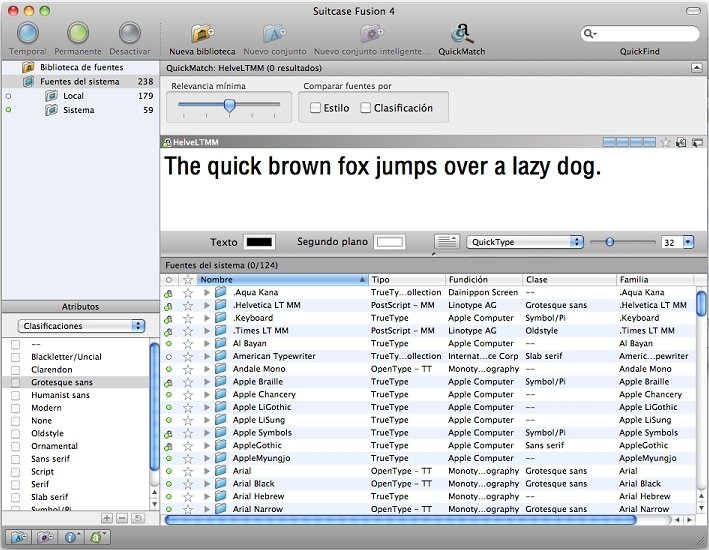The image size is (709, 550).
Task: Mark Al Bayan as favorite star
Action: 188,344
